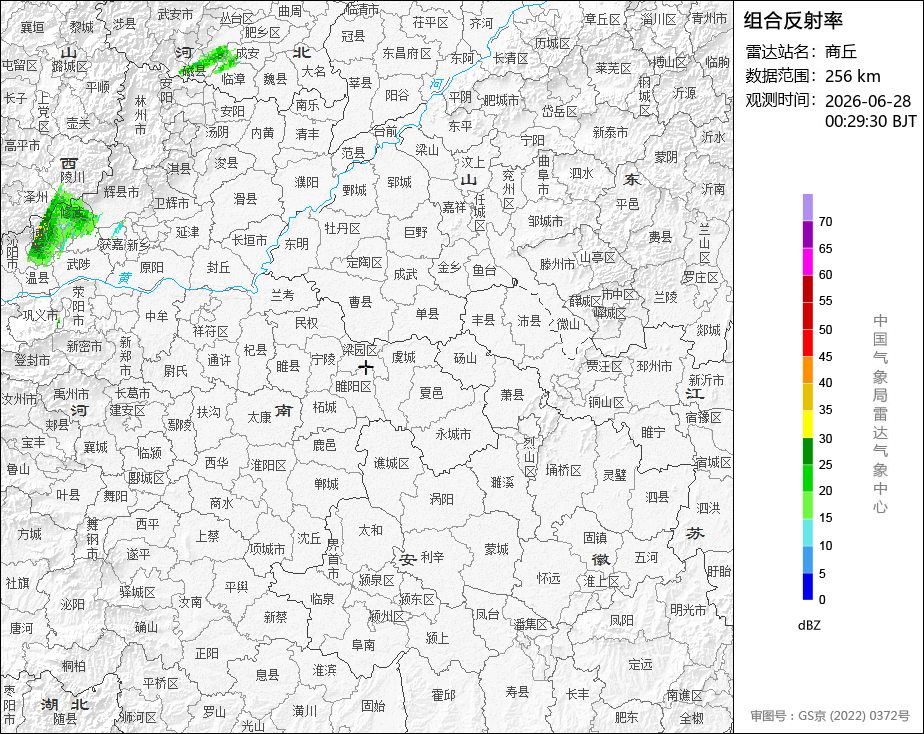This screenshot has width=924, height=734.
Task: Click the 曹县 label on the map
Action: click(361, 302)
